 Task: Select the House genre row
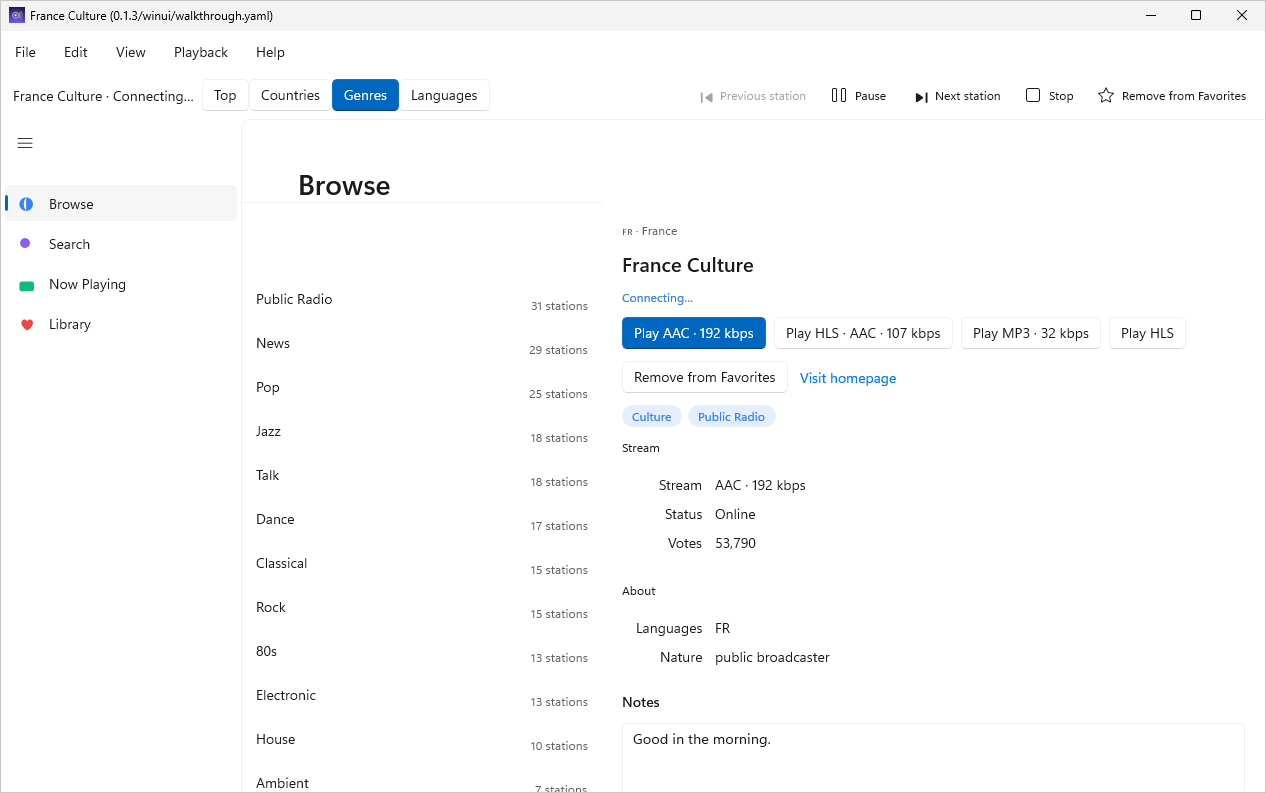point(422,739)
